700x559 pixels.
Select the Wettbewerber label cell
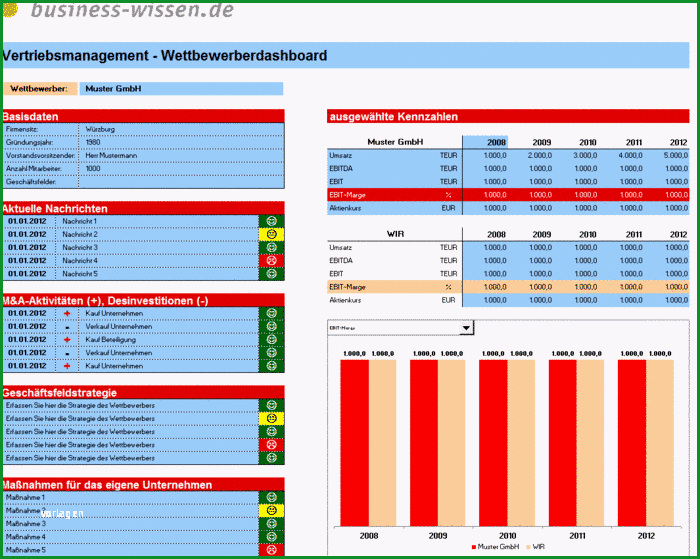(x=40, y=88)
